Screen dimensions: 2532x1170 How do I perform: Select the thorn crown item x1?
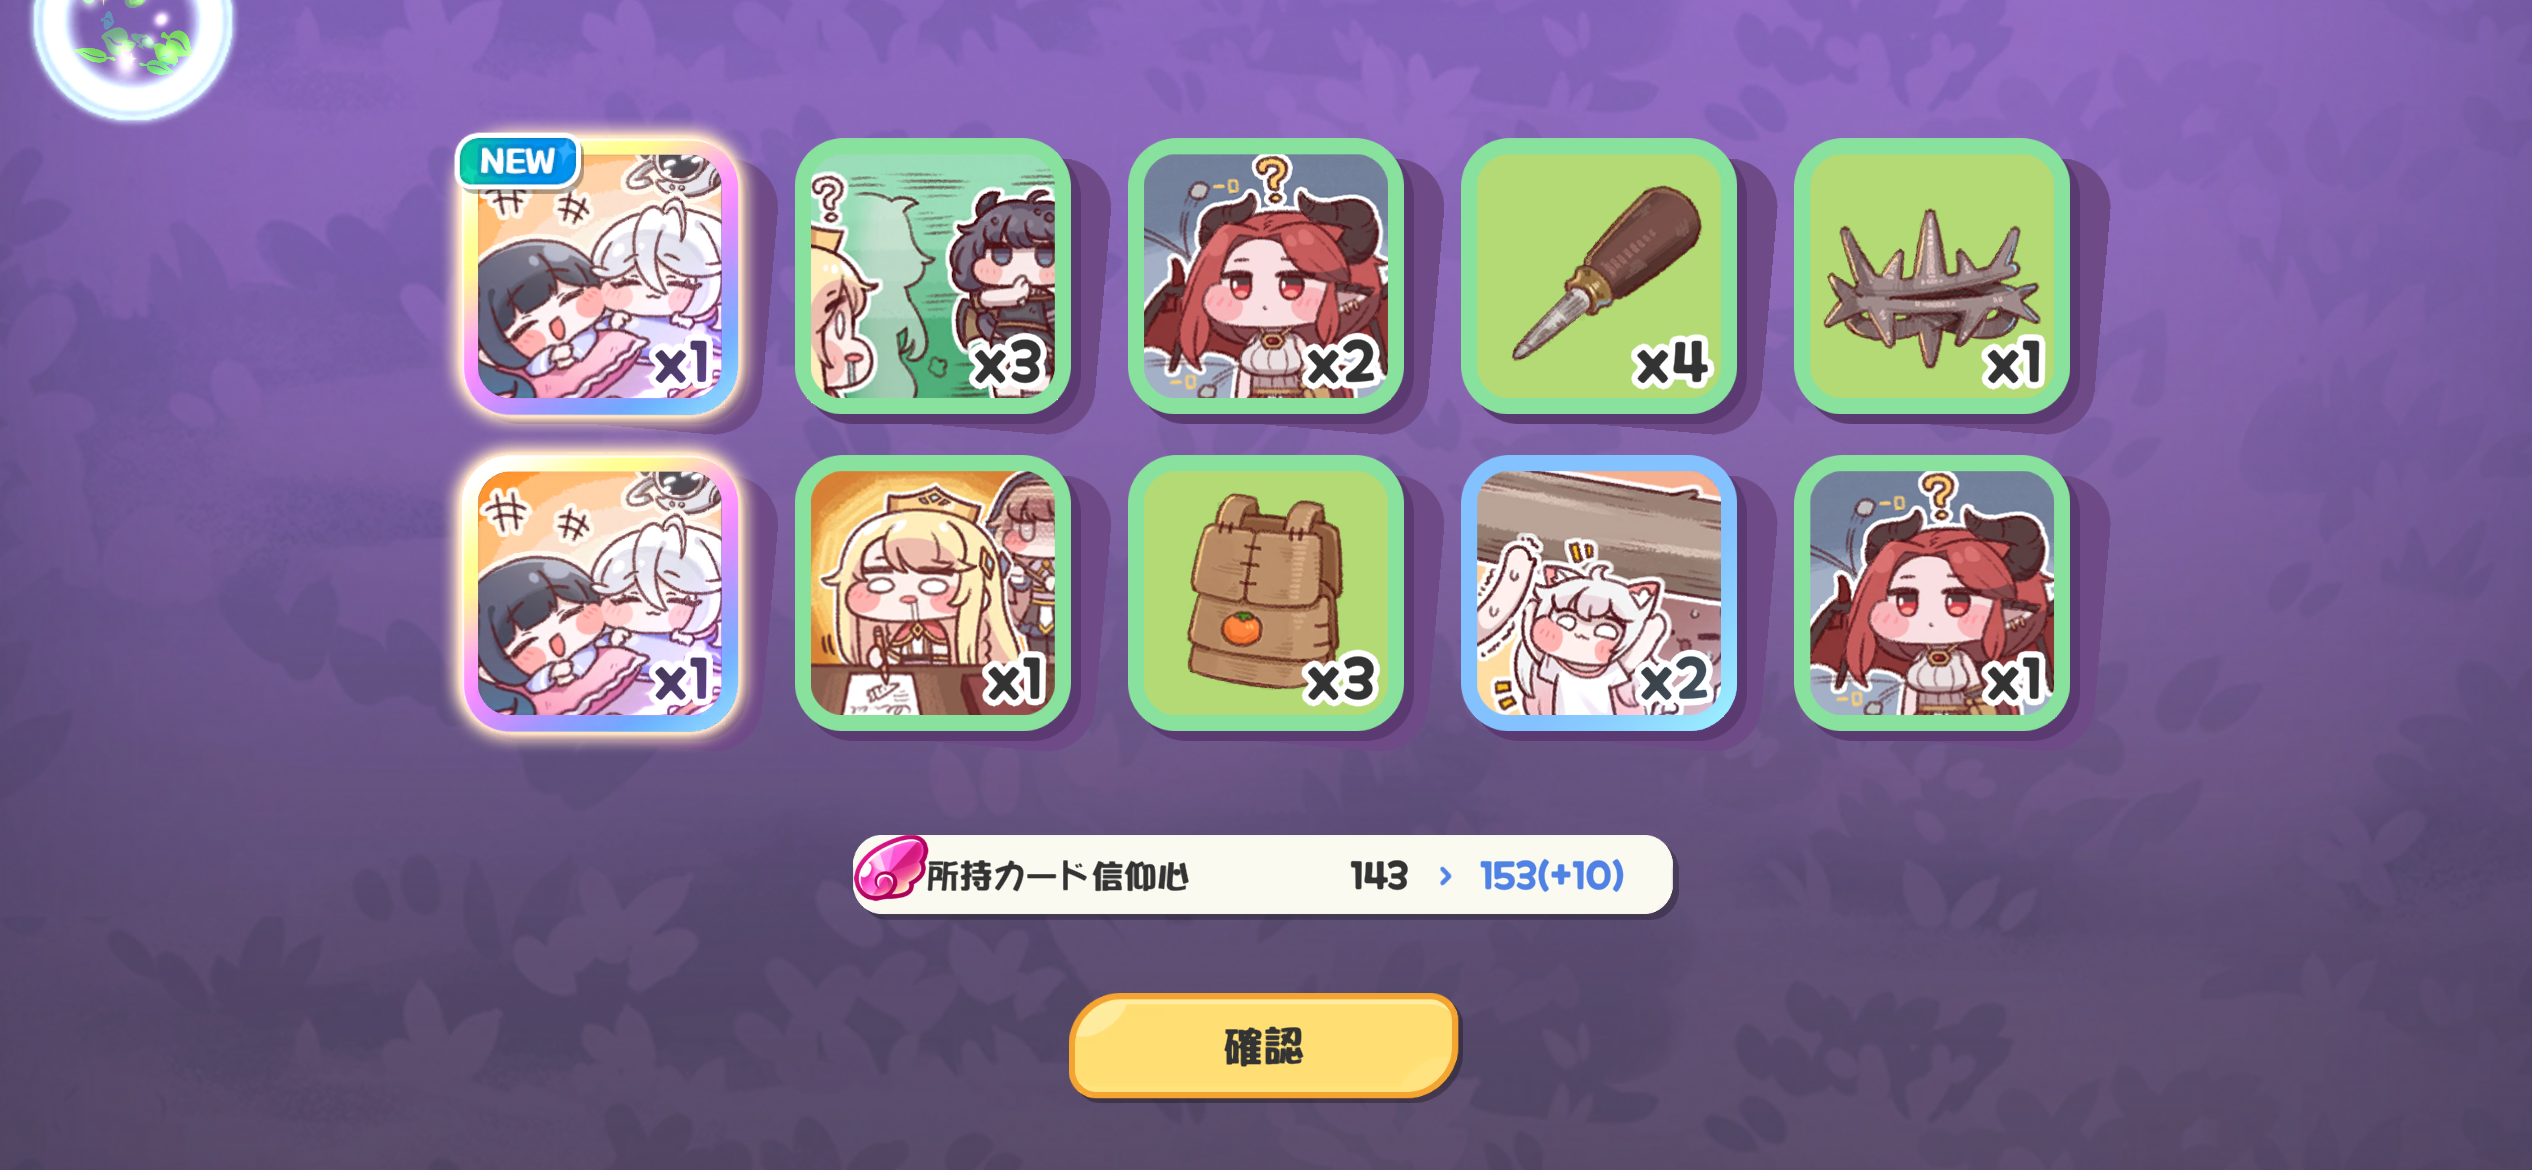(x=1932, y=276)
